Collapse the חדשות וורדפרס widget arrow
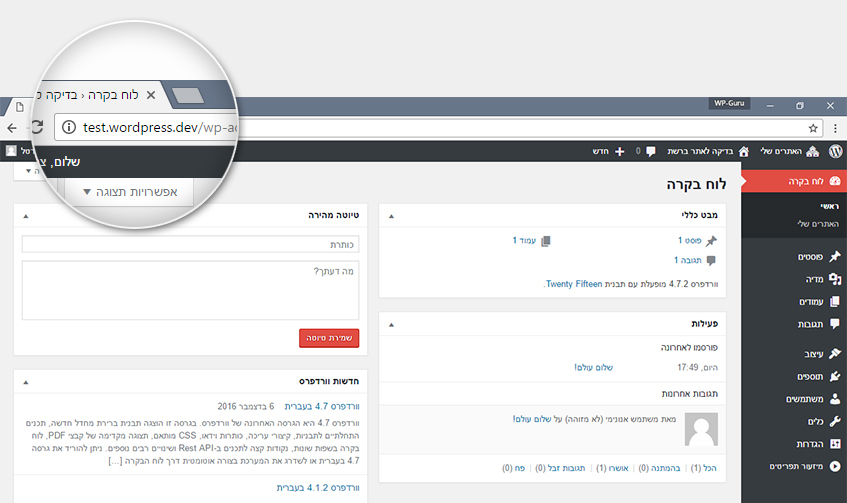Viewport: 847px width, 503px height. (25, 383)
